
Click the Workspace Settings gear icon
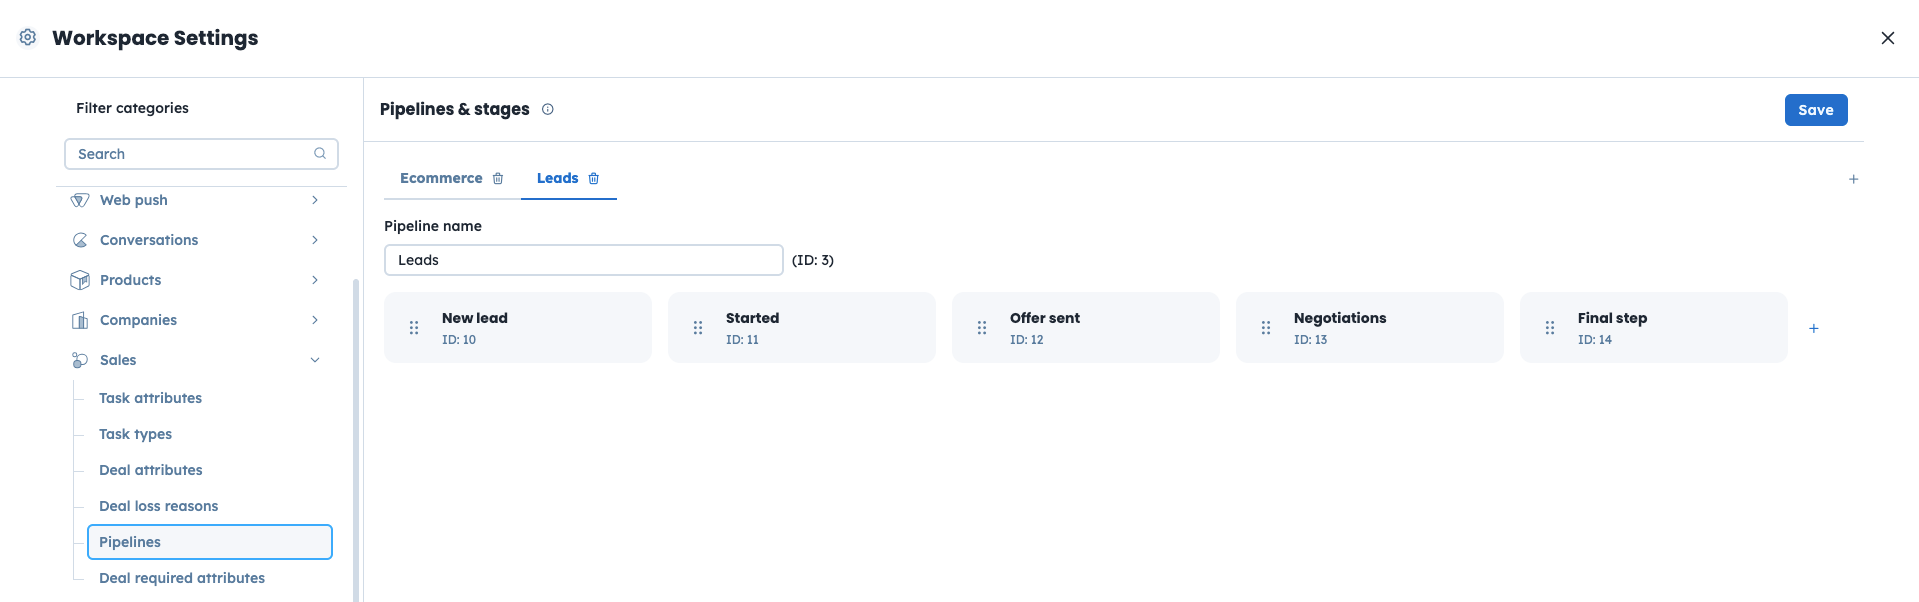click(28, 38)
